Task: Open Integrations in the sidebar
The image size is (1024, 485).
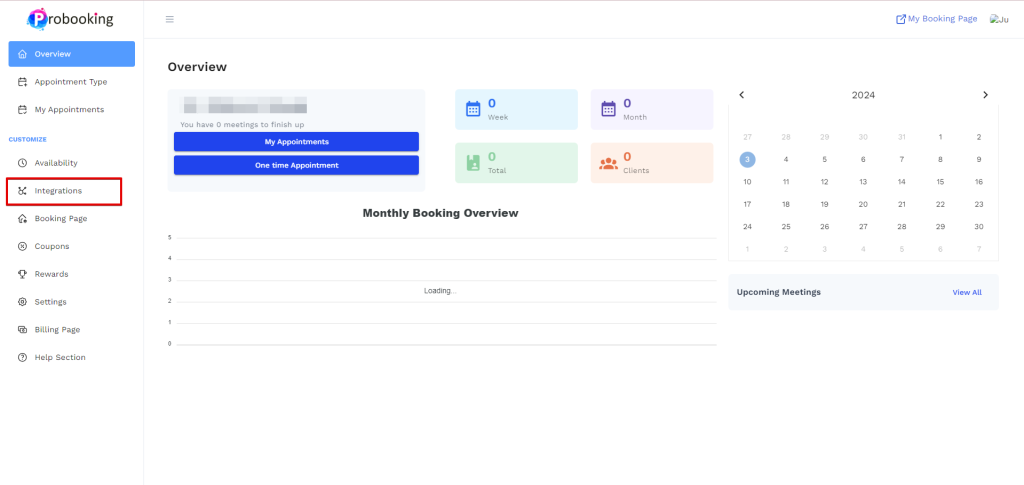Action: point(58,190)
